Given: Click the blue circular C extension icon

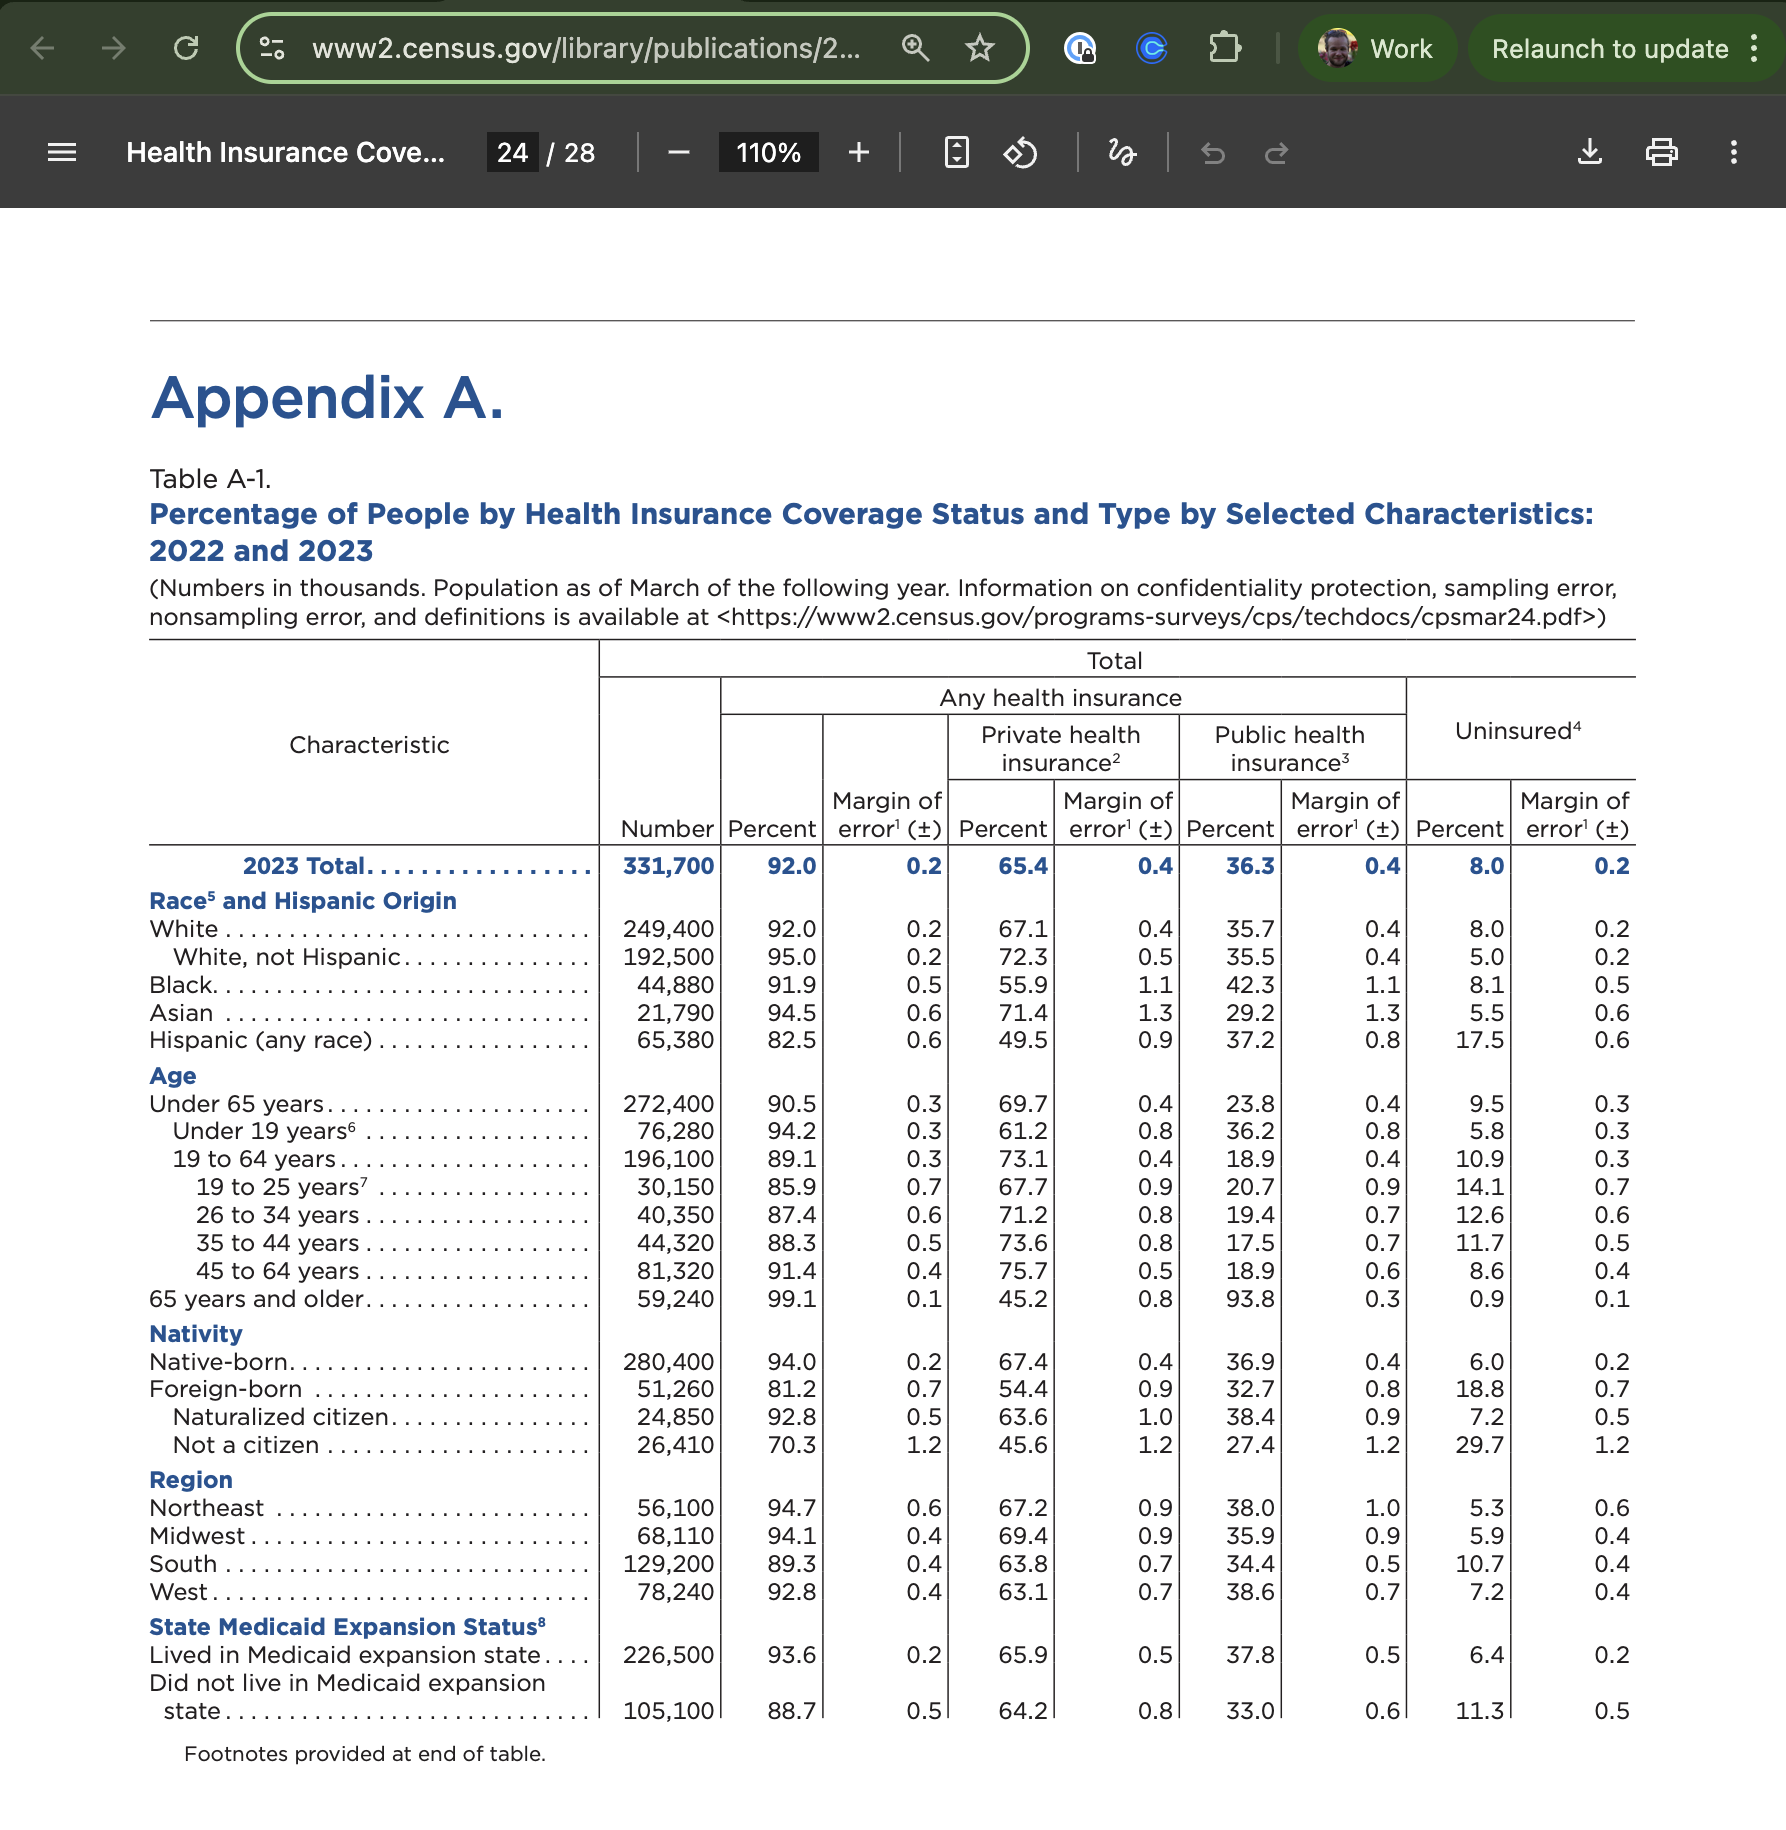Looking at the screenshot, I should tap(1152, 48).
